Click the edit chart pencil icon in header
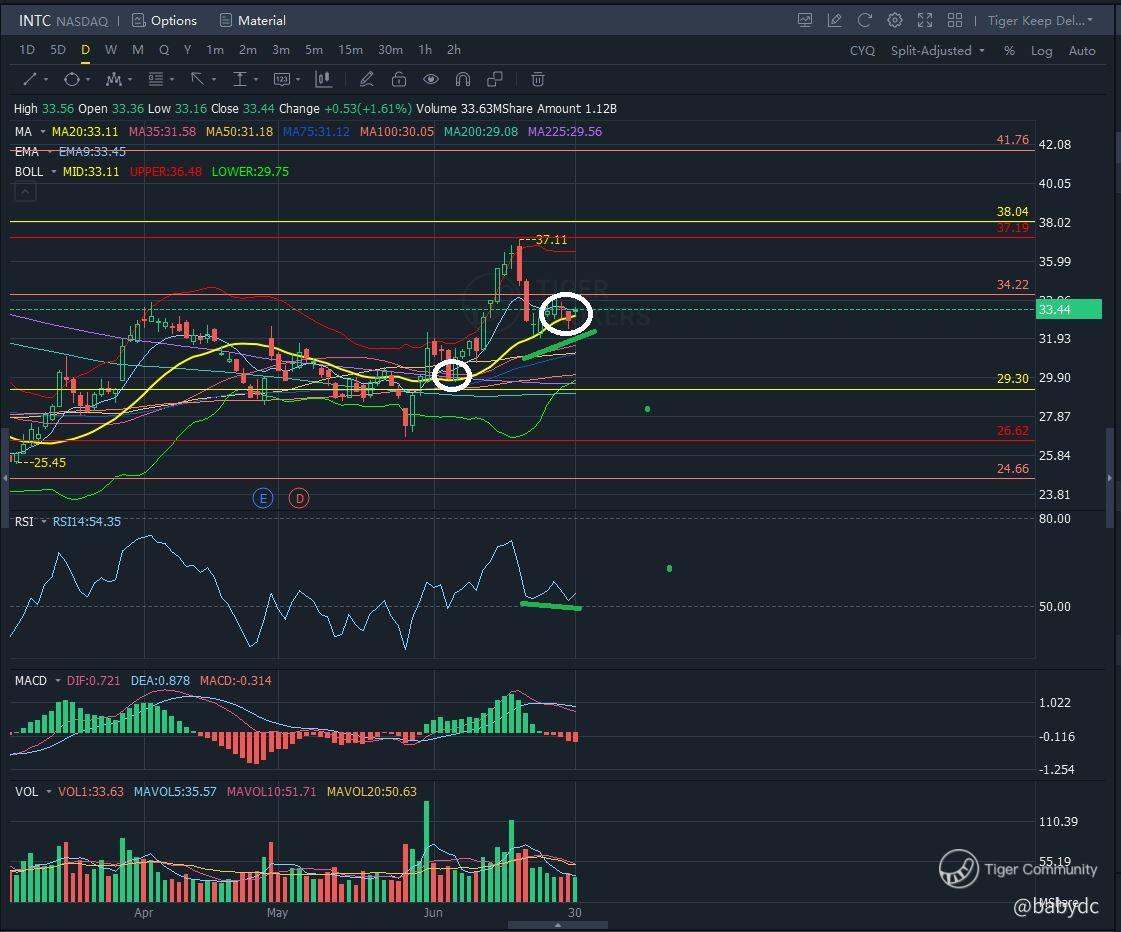Screen dimensions: 1121x932 point(834,21)
